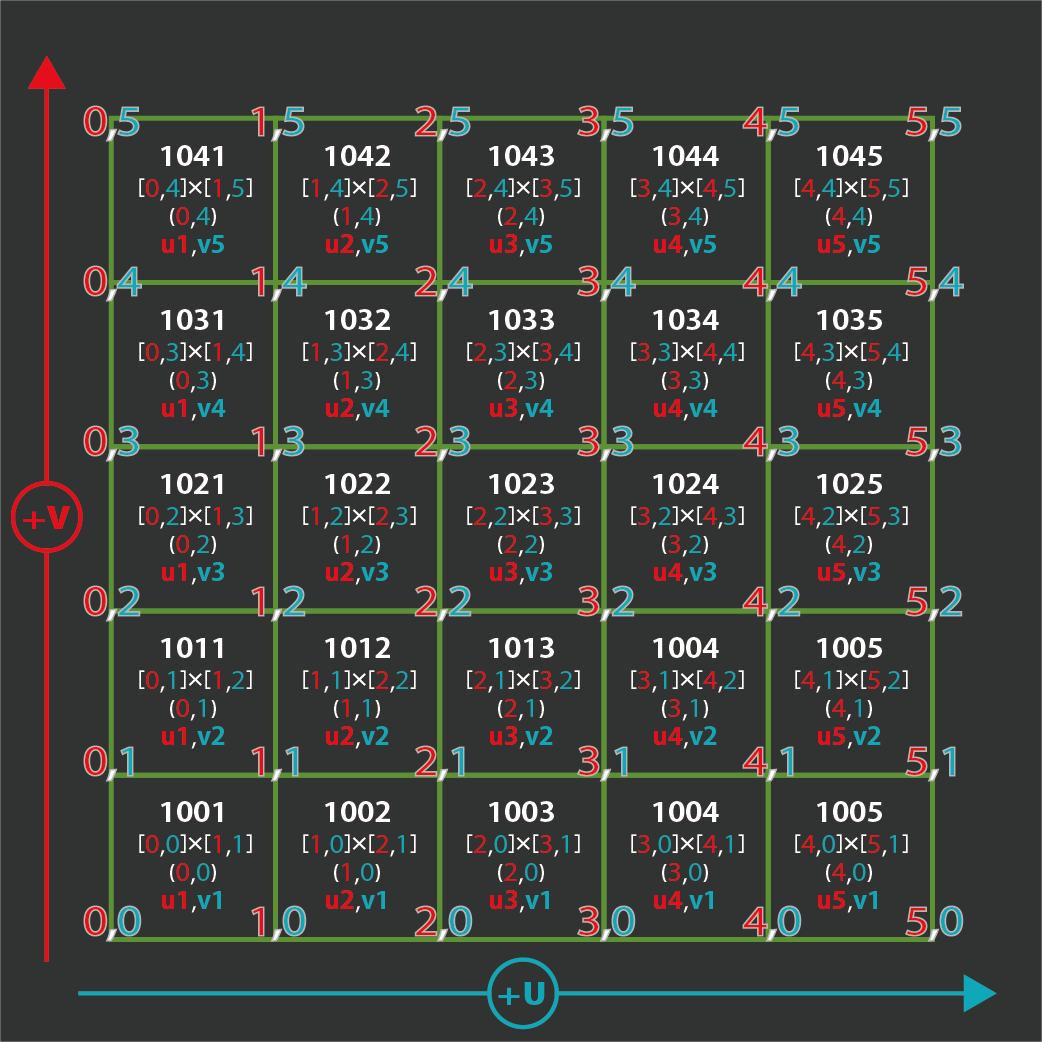Click the red V axis arrowhead
This screenshot has width=1042, height=1042.
pos(46,73)
